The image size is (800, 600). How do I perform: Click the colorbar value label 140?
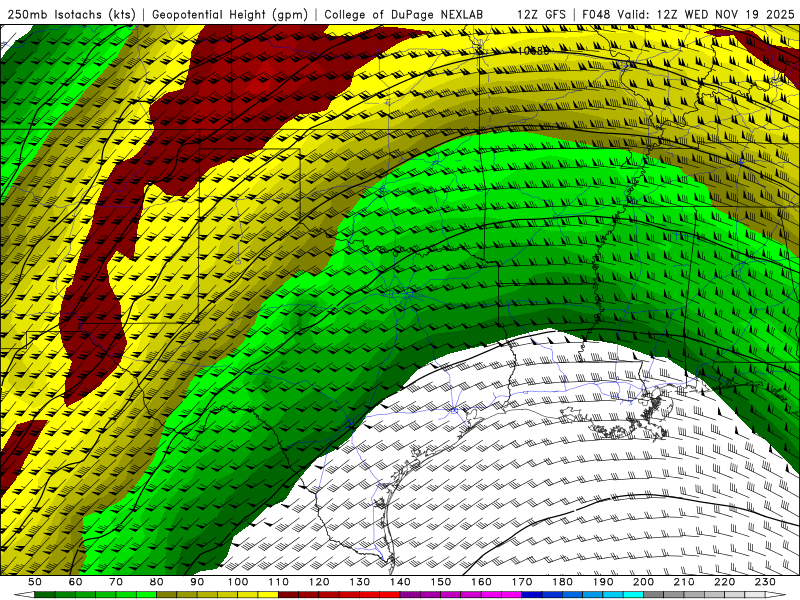tap(400, 582)
